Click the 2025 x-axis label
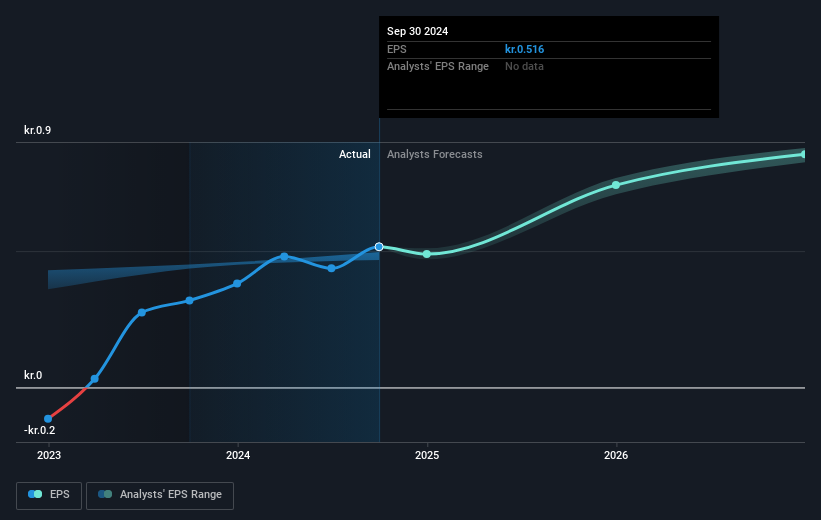821x520 pixels. (x=427, y=456)
